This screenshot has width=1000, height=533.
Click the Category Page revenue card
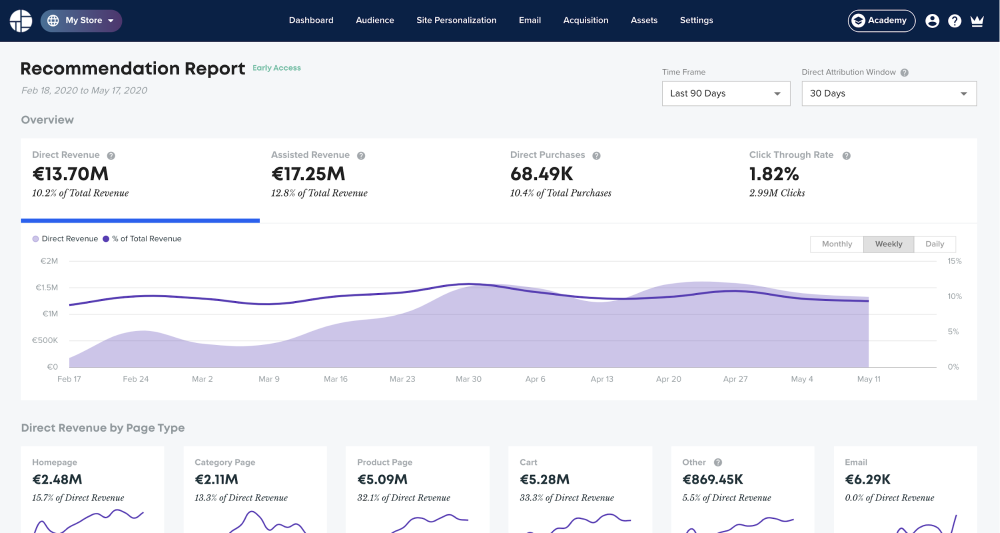pos(255,490)
